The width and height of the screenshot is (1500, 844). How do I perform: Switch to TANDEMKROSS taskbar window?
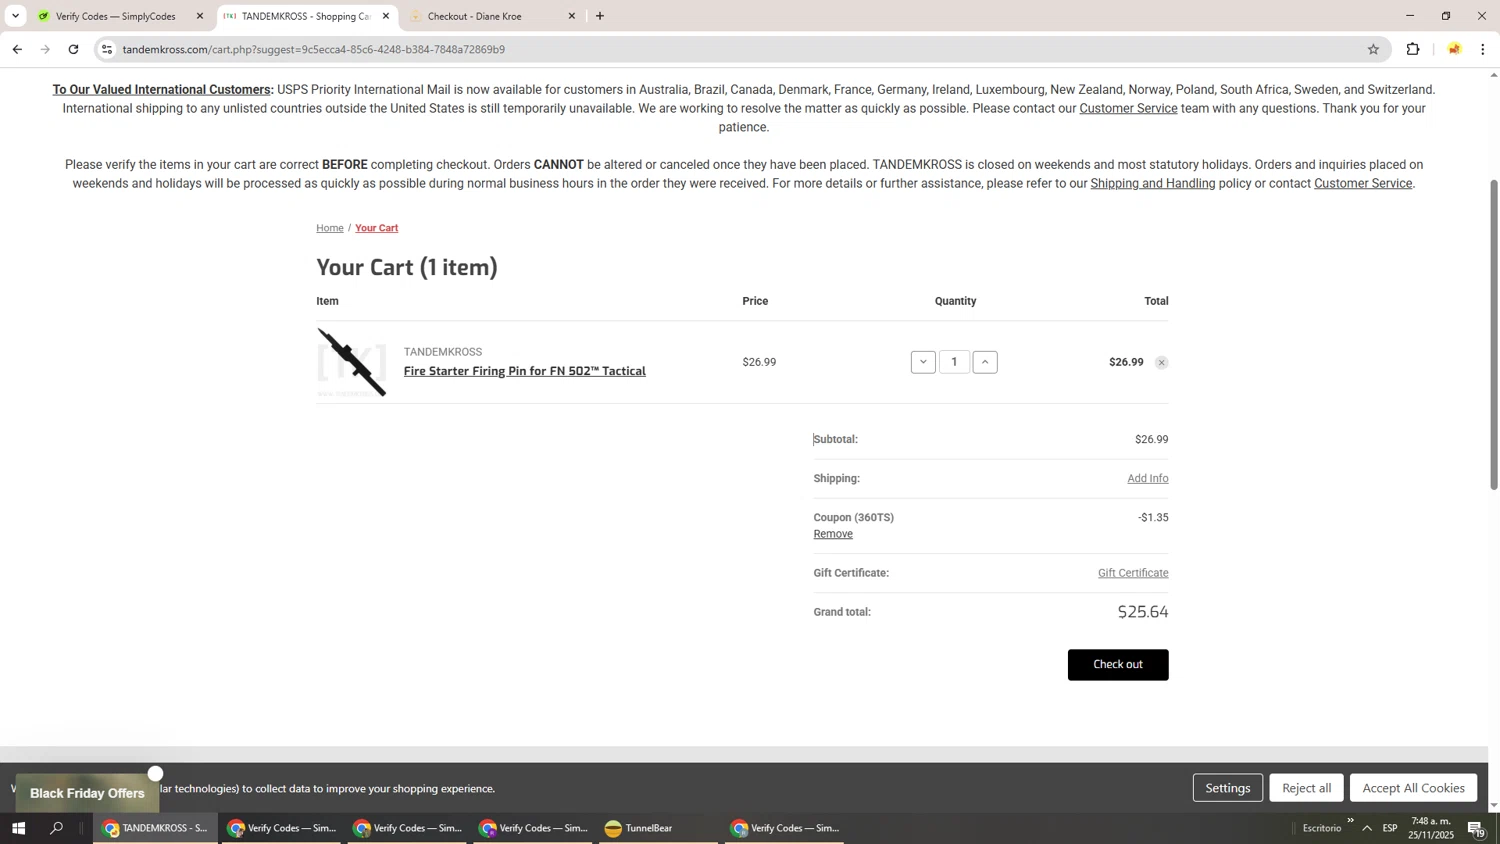pyautogui.click(x=156, y=828)
